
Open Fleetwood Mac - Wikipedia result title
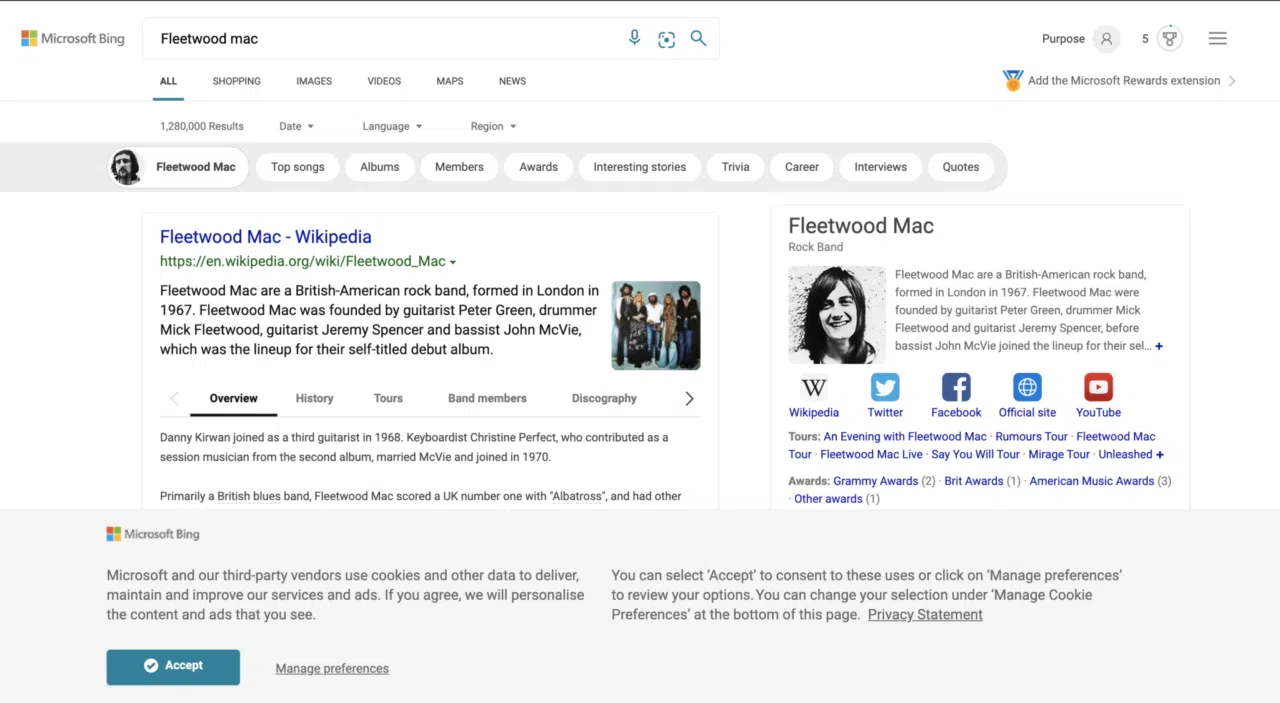(266, 237)
